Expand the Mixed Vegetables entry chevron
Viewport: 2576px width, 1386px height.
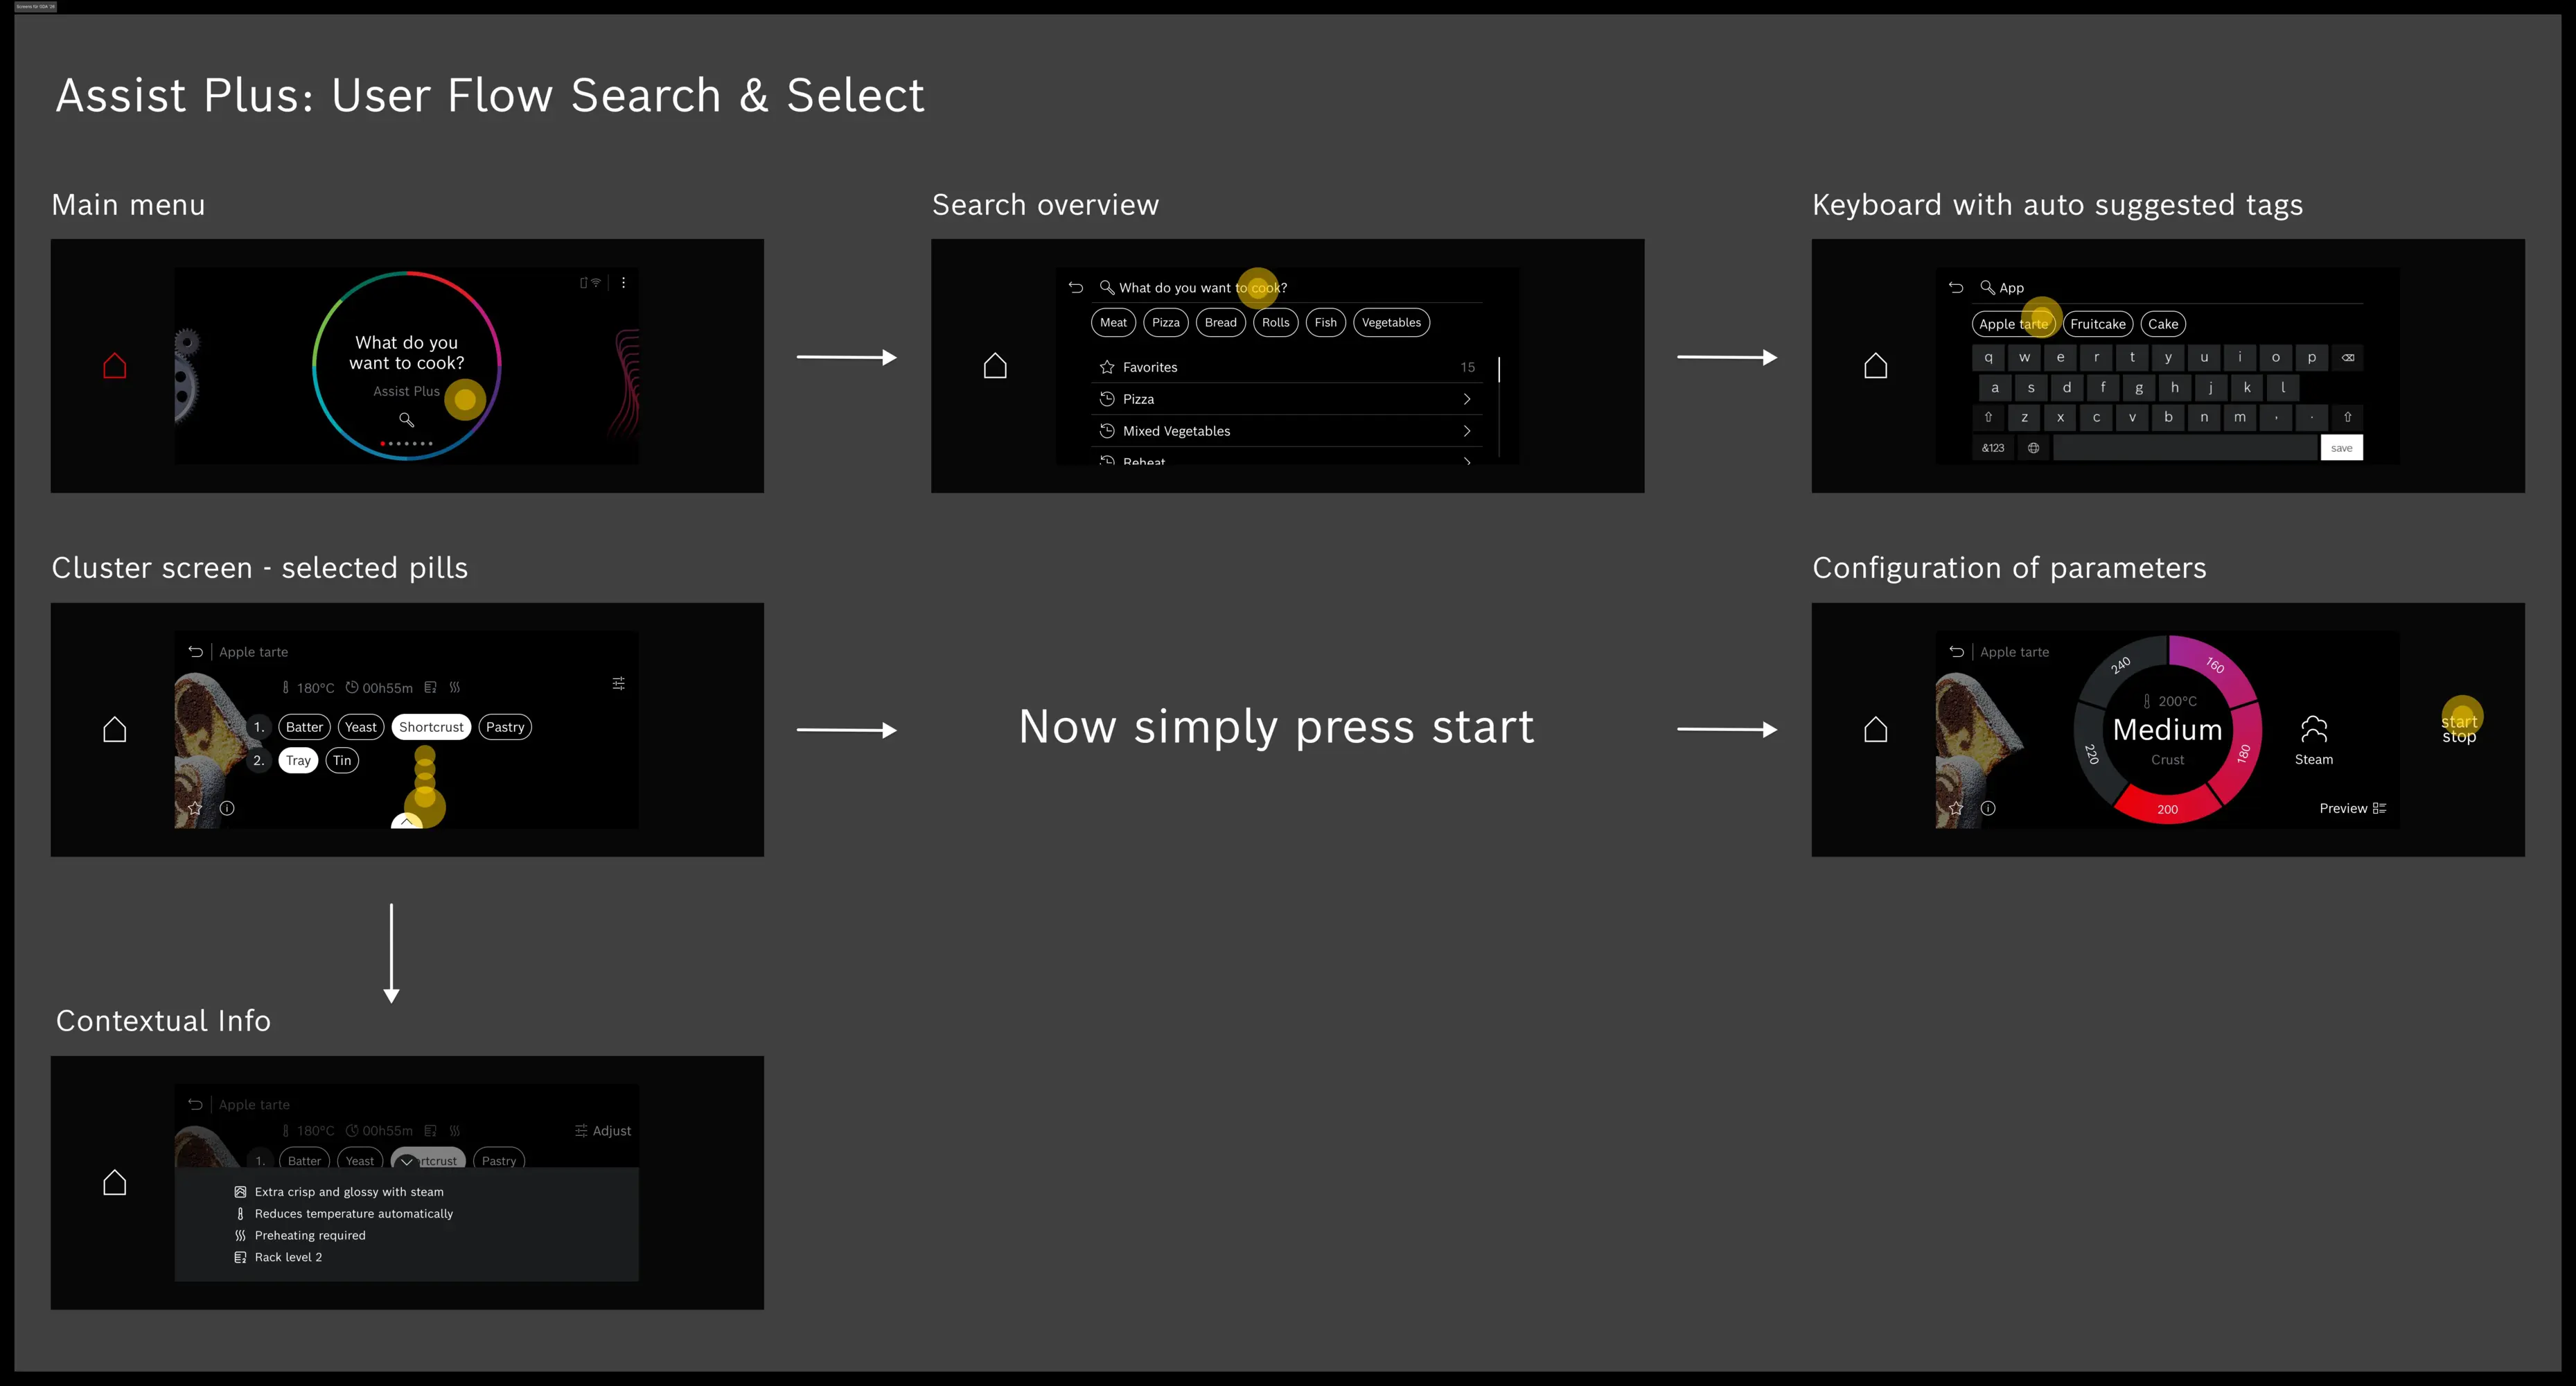1466,431
